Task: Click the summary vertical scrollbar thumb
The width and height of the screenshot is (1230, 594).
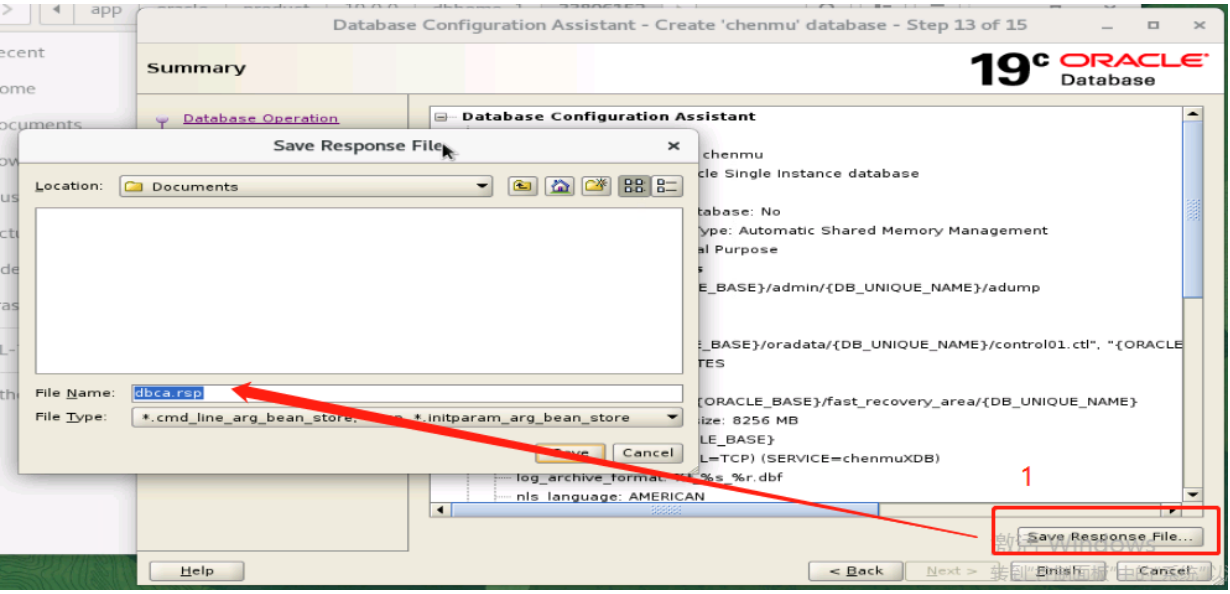Action: point(1192,208)
